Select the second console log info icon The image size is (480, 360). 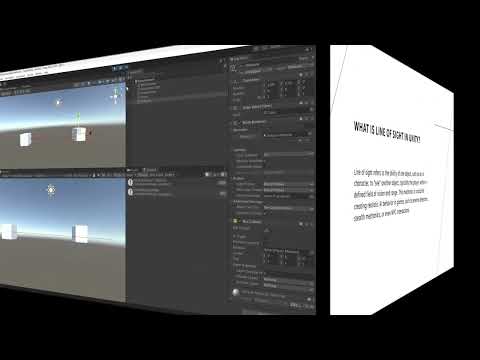coord(130,192)
